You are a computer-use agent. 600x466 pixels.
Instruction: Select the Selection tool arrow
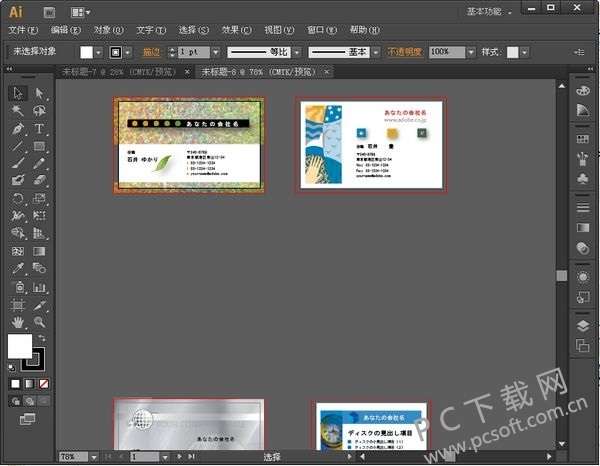tap(18, 93)
